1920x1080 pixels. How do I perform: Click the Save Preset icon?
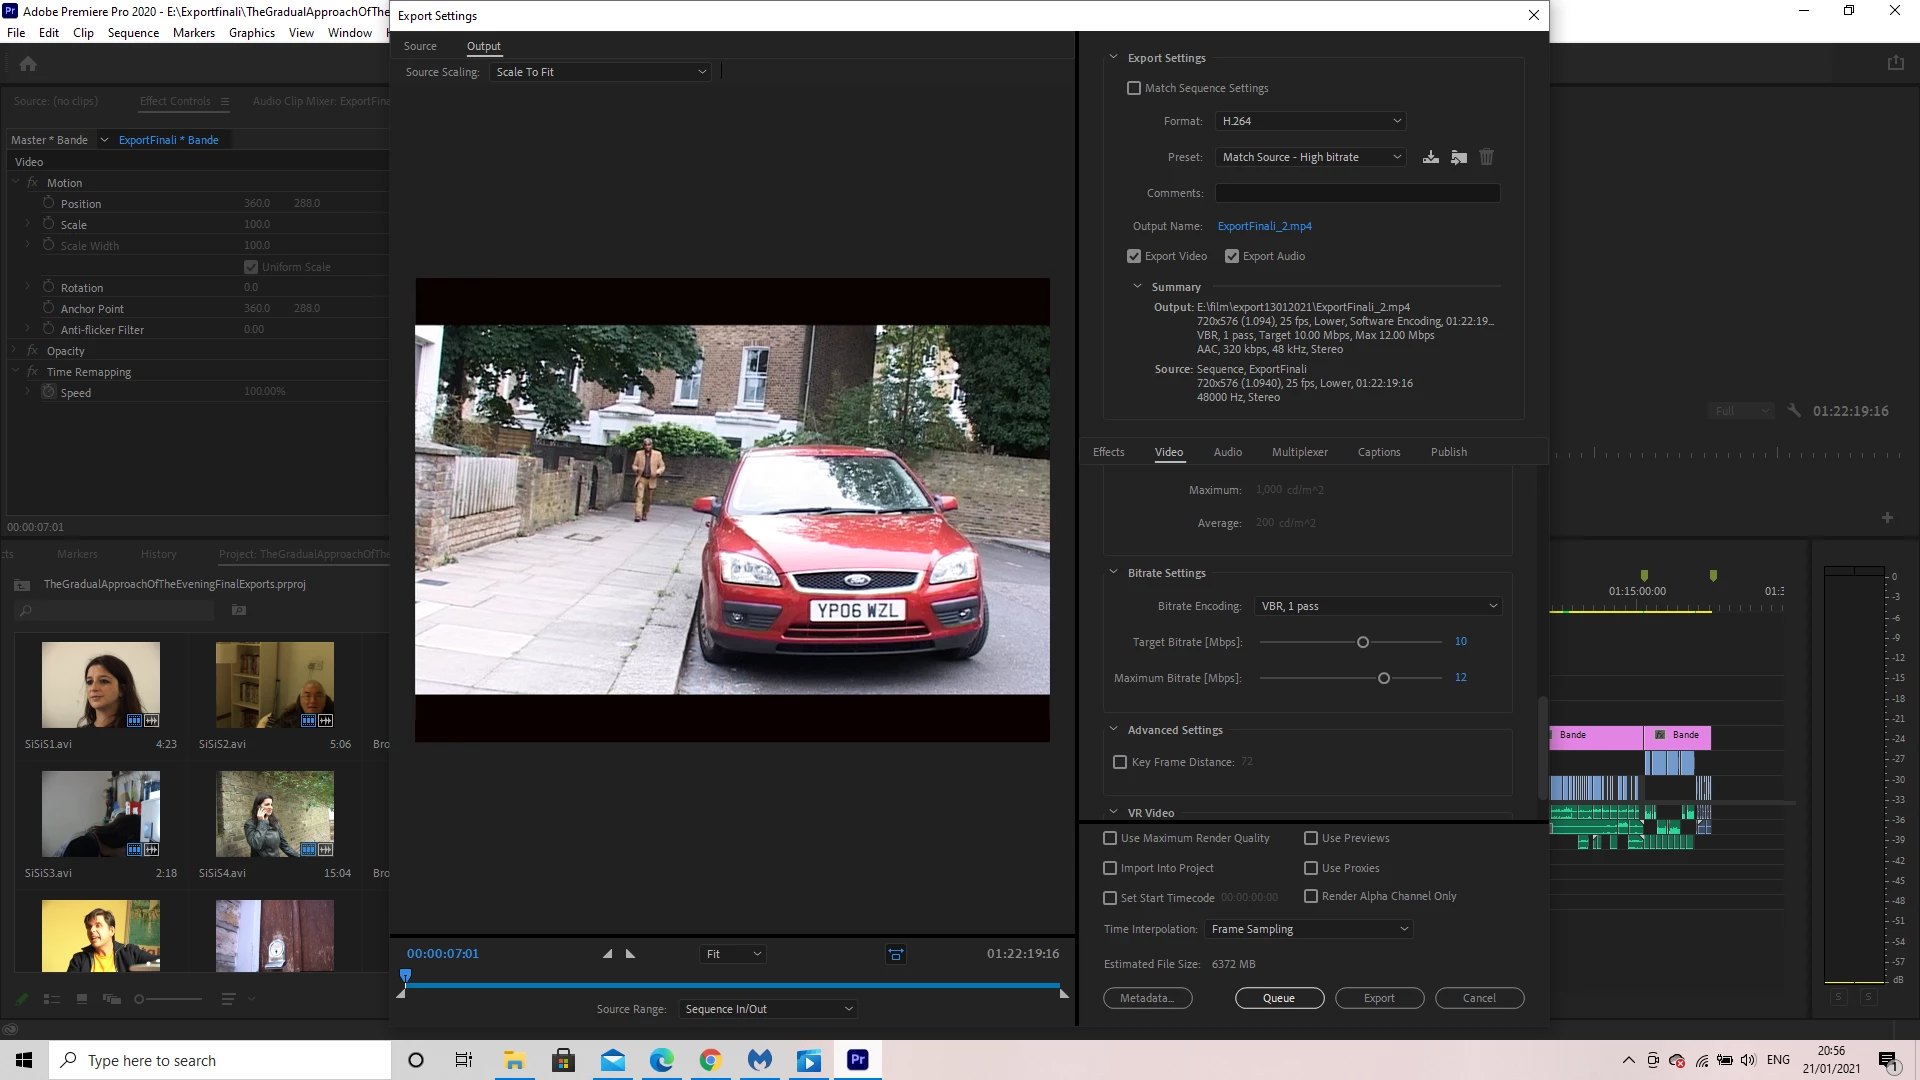[x=1431, y=157]
